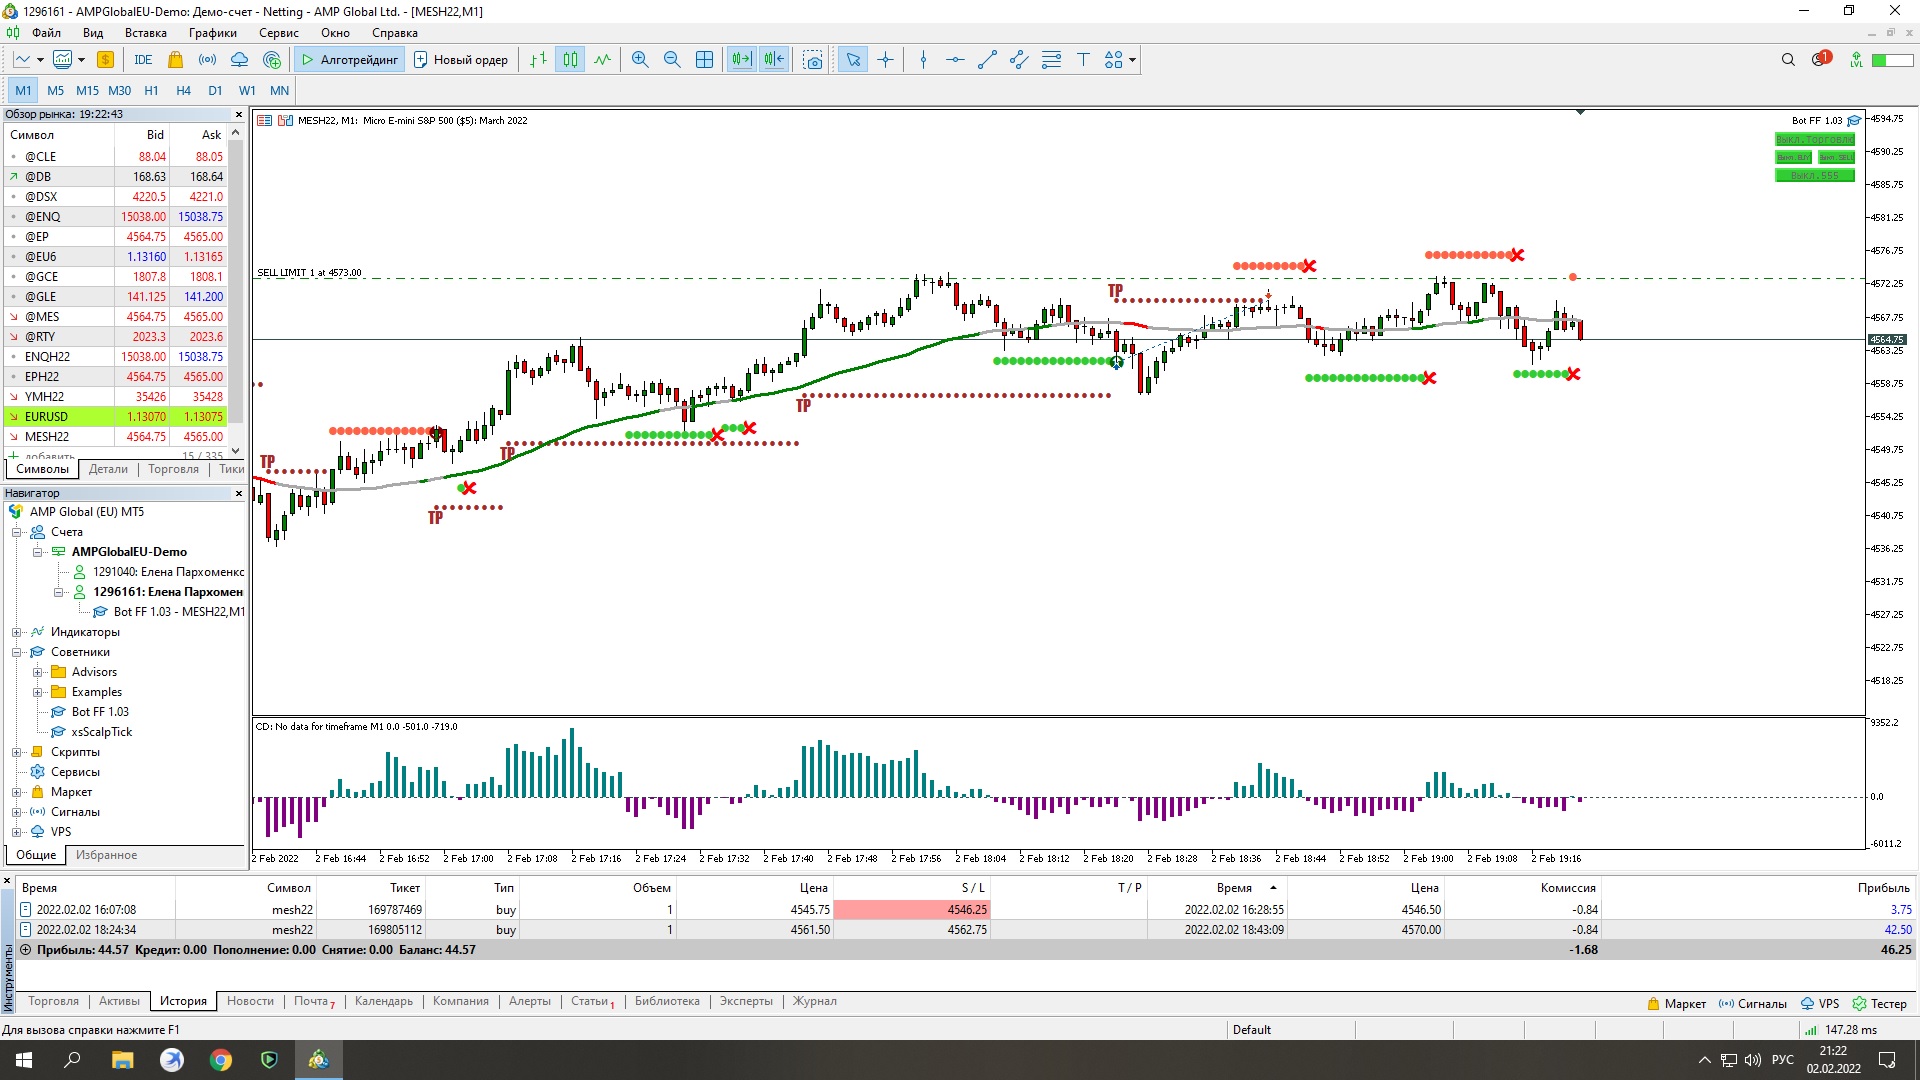1920x1080 pixels.
Task: Take a chart screenshot with the camera icon
Action: (x=813, y=60)
